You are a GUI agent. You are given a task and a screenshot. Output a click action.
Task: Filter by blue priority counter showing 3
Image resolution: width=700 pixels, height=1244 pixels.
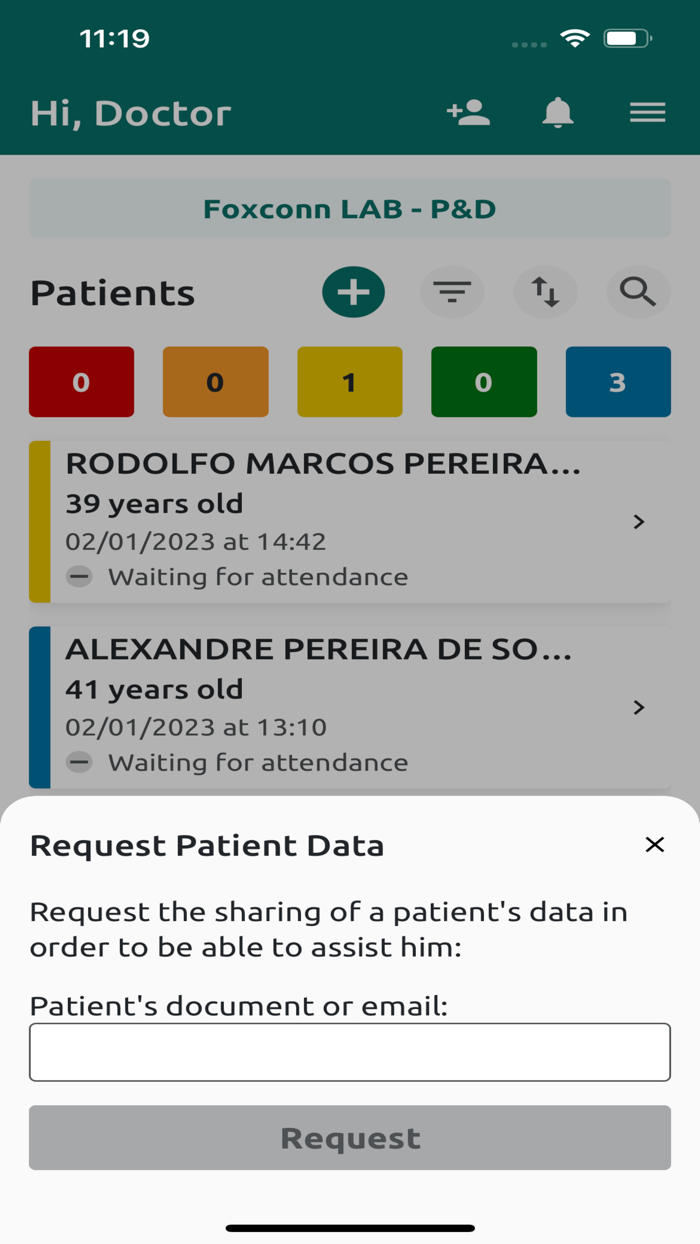coord(617,382)
